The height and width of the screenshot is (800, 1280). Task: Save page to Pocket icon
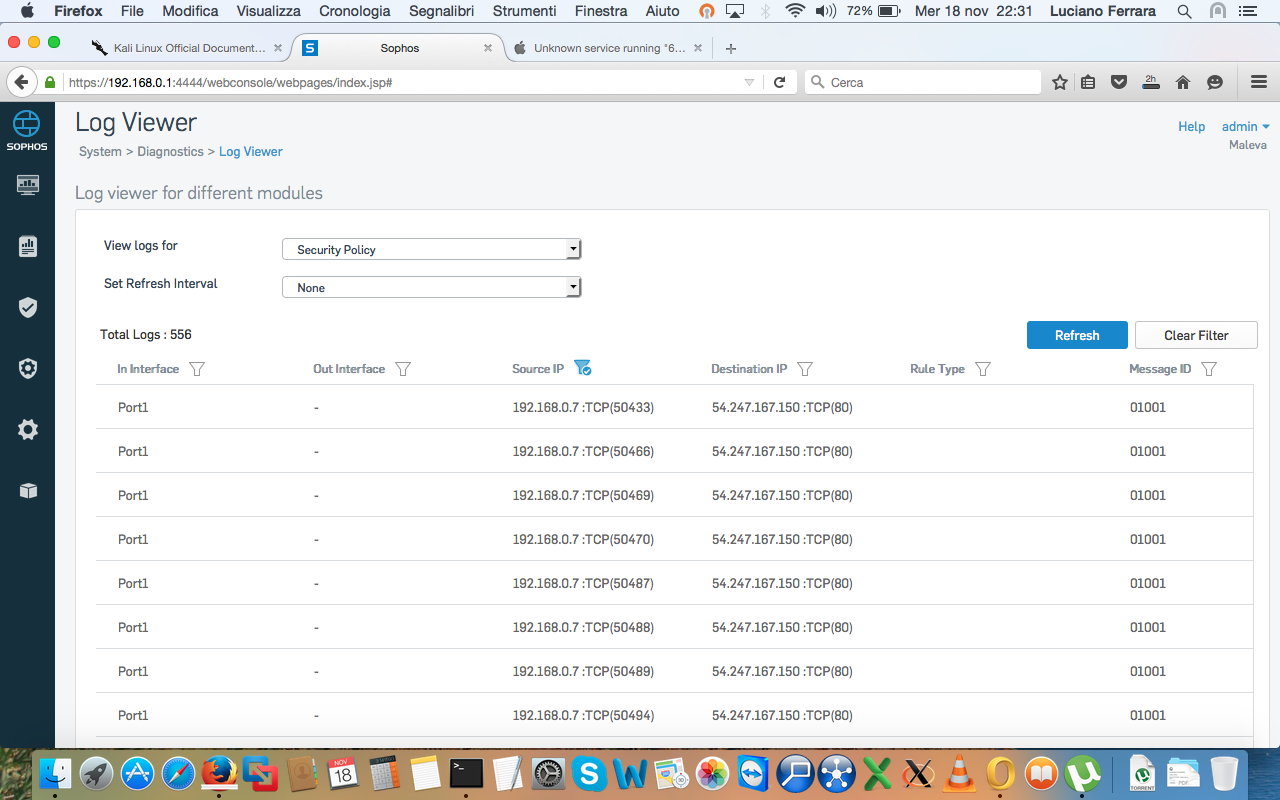(x=1120, y=82)
